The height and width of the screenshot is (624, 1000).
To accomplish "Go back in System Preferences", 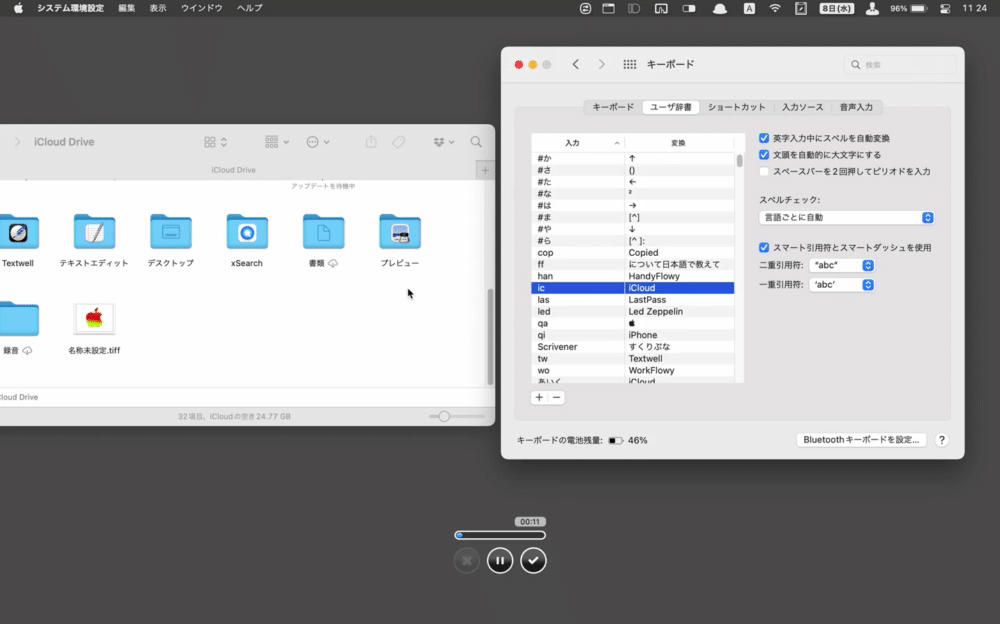I will click(575, 64).
